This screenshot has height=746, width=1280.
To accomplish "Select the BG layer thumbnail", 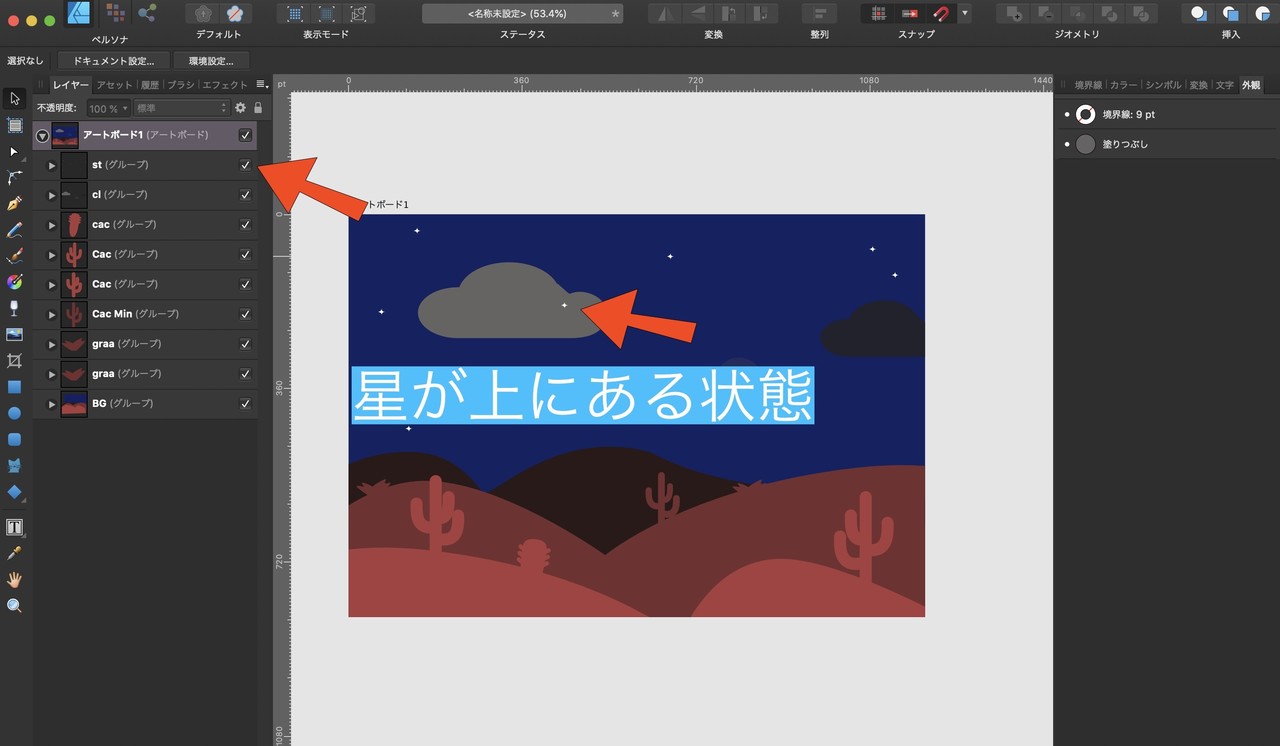I will click(x=74, y=404).
